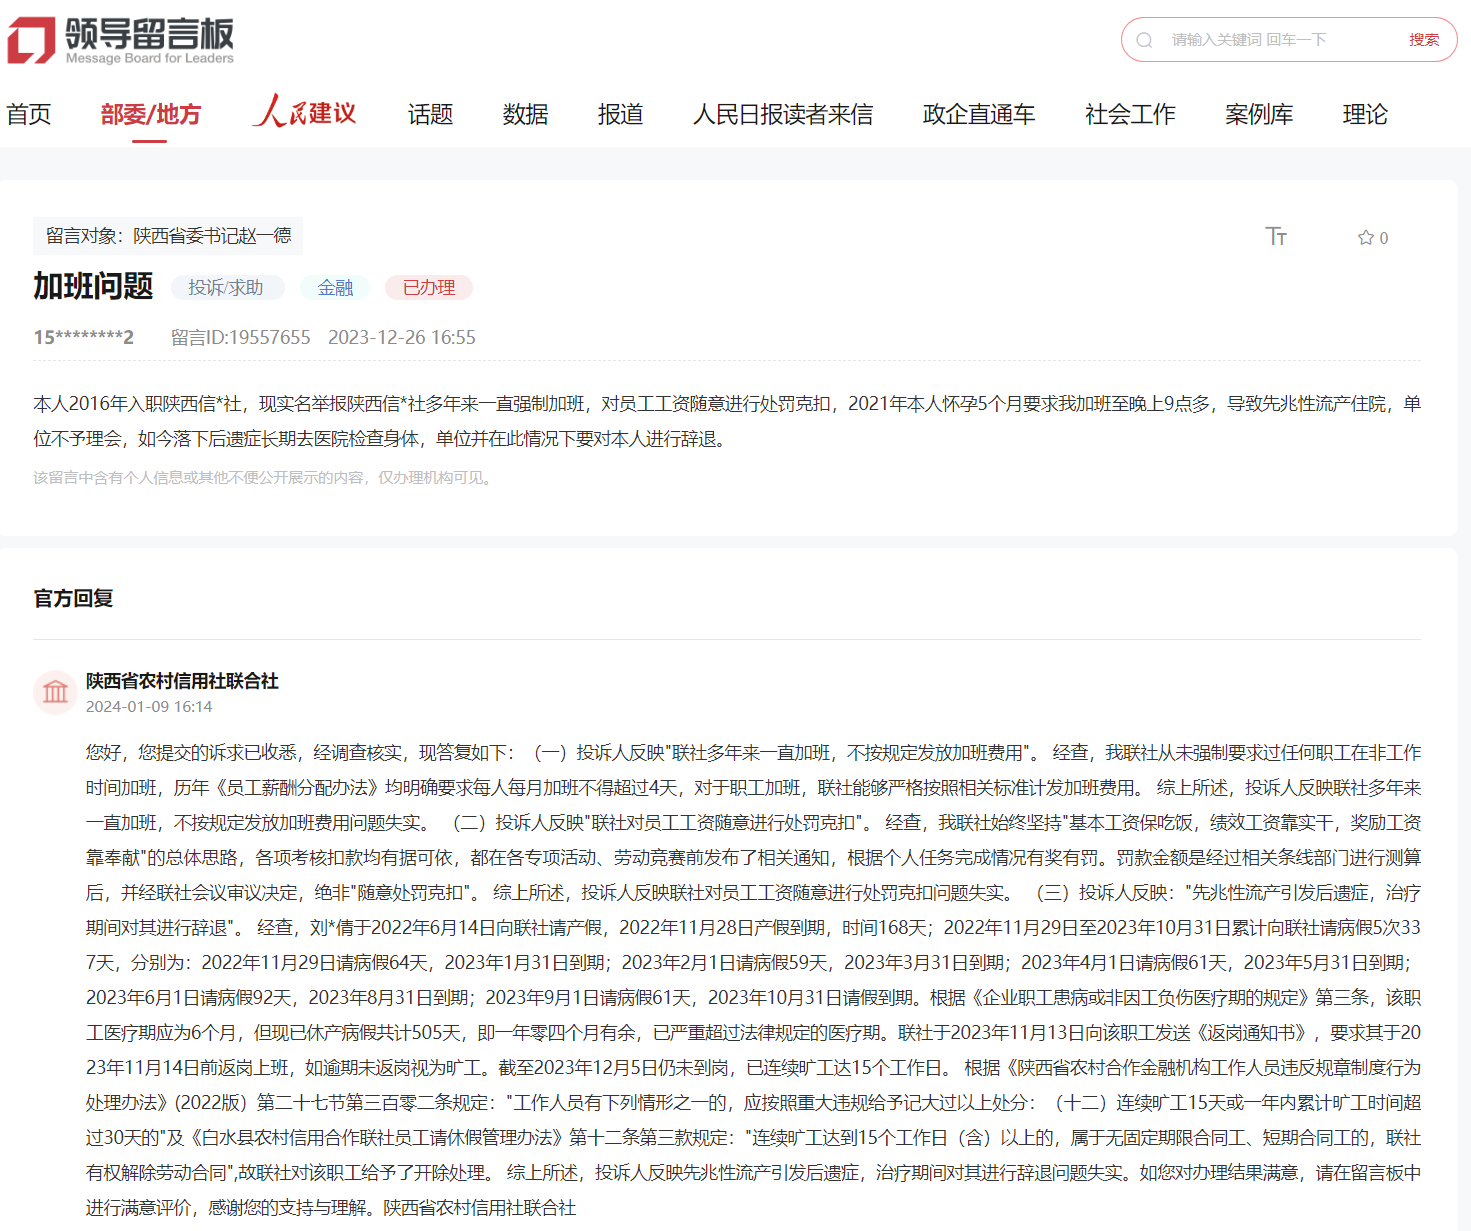Click the post date 2023-12-26 16:55
The height and width of the screenshot is (1231, 1471).
(402, 338)
